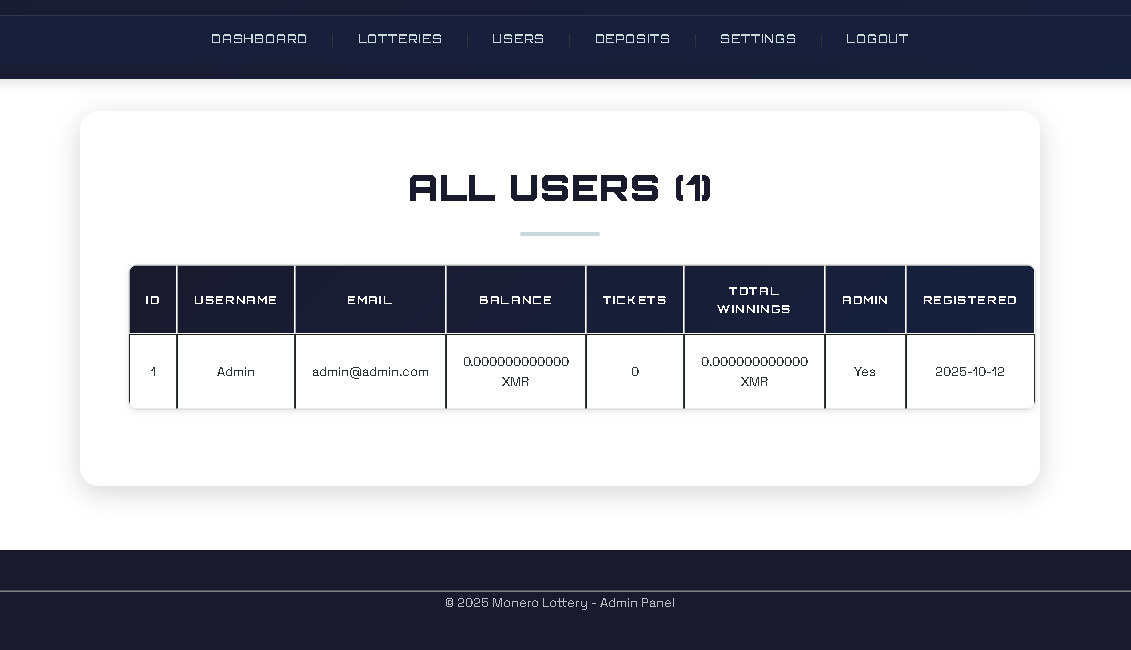This screenshot has width=1131, height=650.
Task: Click the Username column header
Action: pyautogui.click(x=236, y=300)
